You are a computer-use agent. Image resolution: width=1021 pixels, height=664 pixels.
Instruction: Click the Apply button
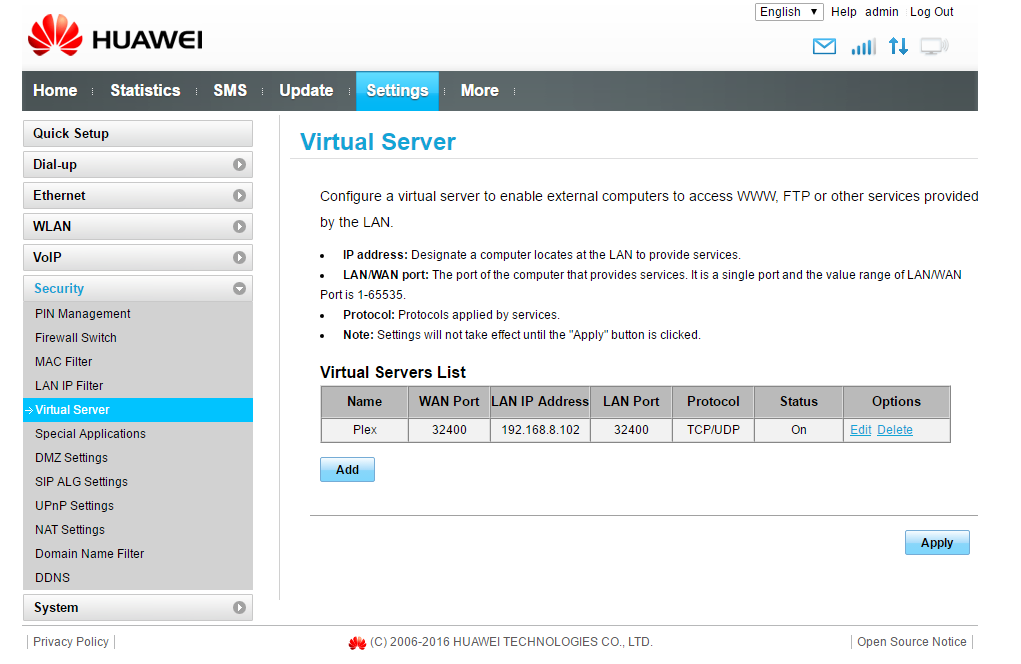(x=937, y=543)
